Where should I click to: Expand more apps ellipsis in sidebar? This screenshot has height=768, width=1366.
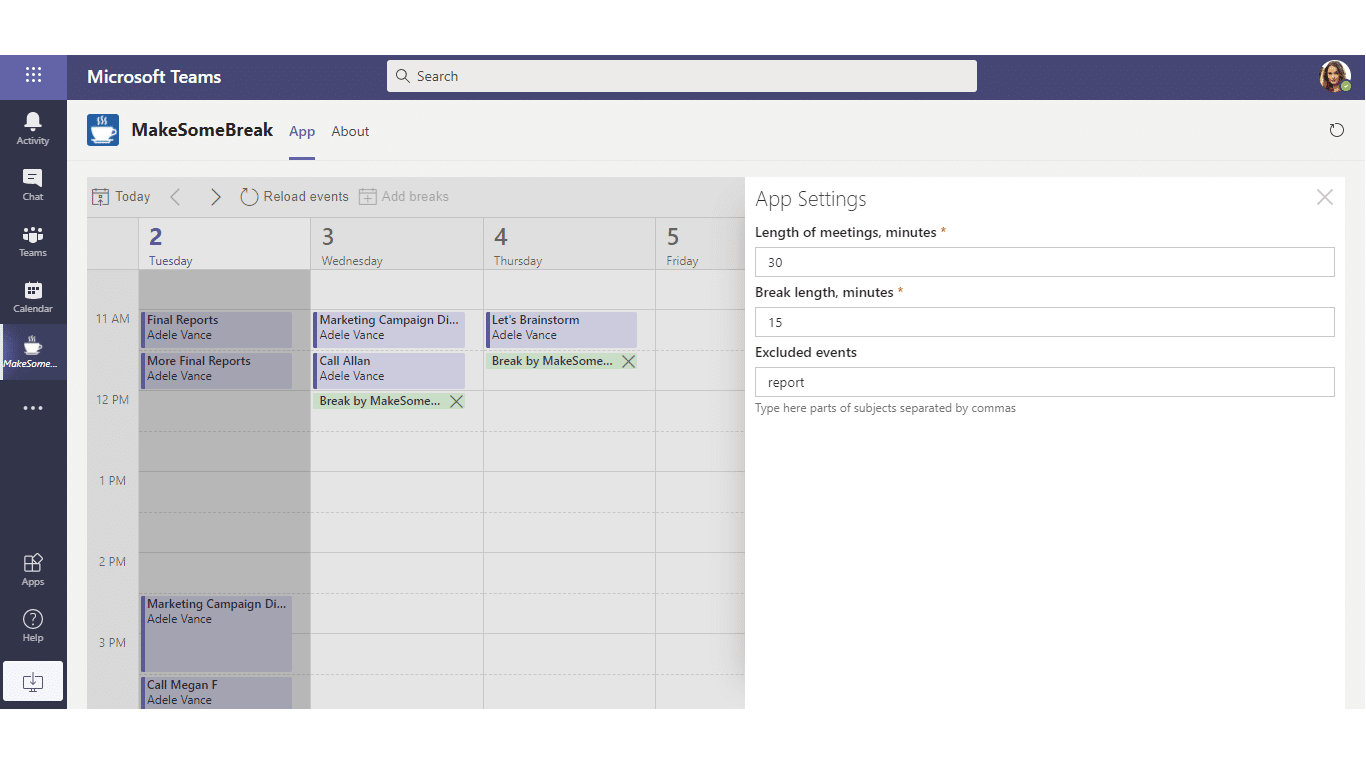pyautogui.click(x=33, y=408)
